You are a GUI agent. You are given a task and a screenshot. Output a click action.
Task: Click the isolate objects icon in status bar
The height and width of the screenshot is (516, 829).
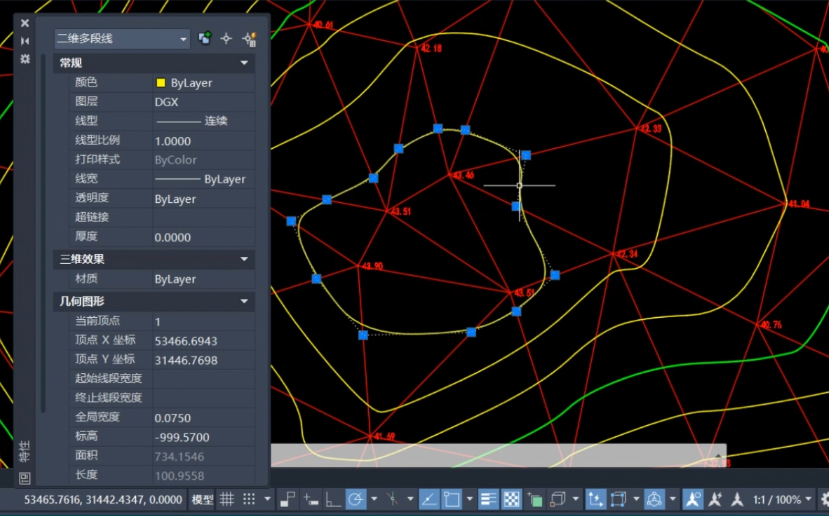coord(654,498)
